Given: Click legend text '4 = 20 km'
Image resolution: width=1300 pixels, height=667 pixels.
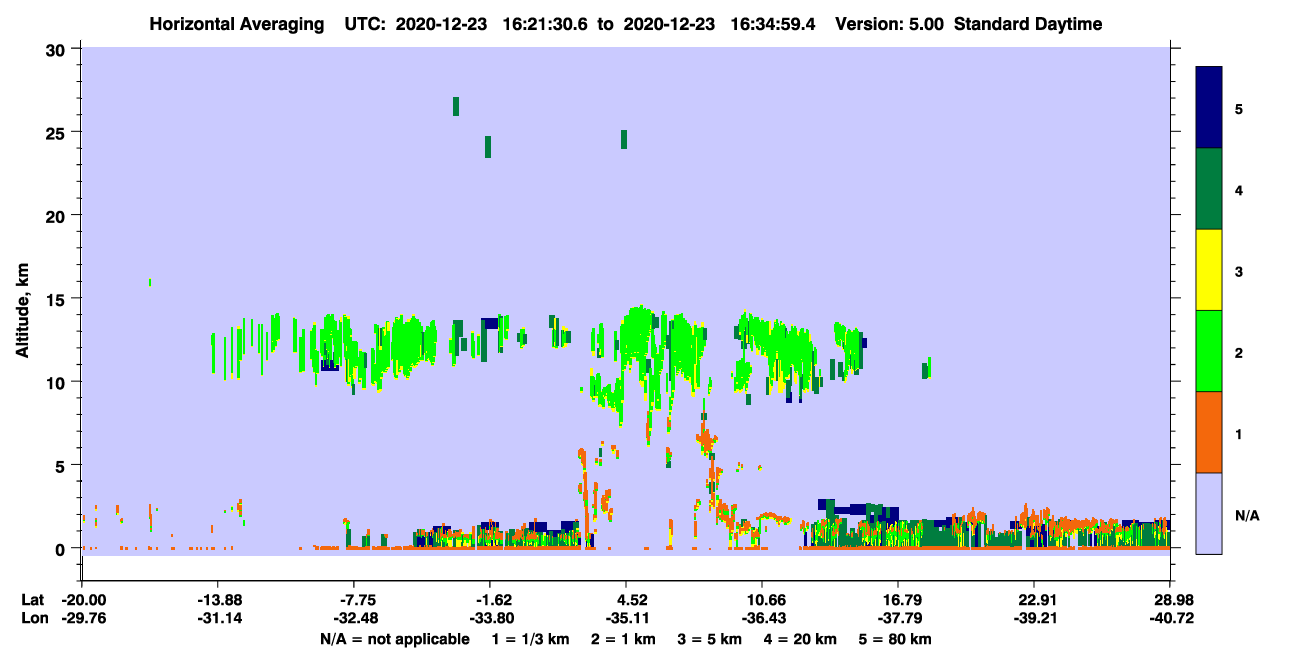Looking at the screenshot, I should click(x=800, y=639).
